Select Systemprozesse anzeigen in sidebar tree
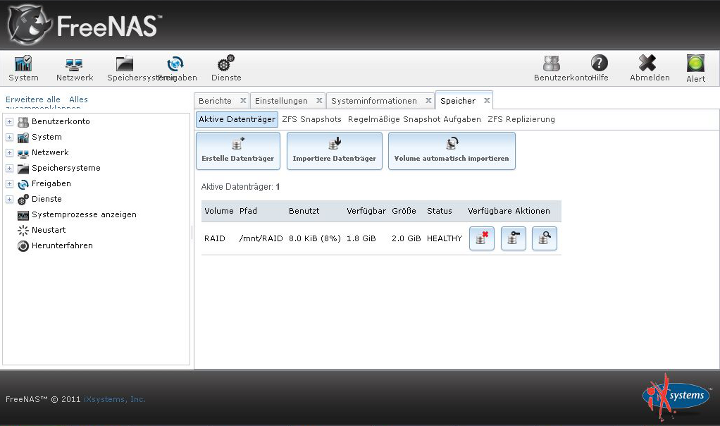The height and width of the screenshot is (426, 720). [84, 215]
